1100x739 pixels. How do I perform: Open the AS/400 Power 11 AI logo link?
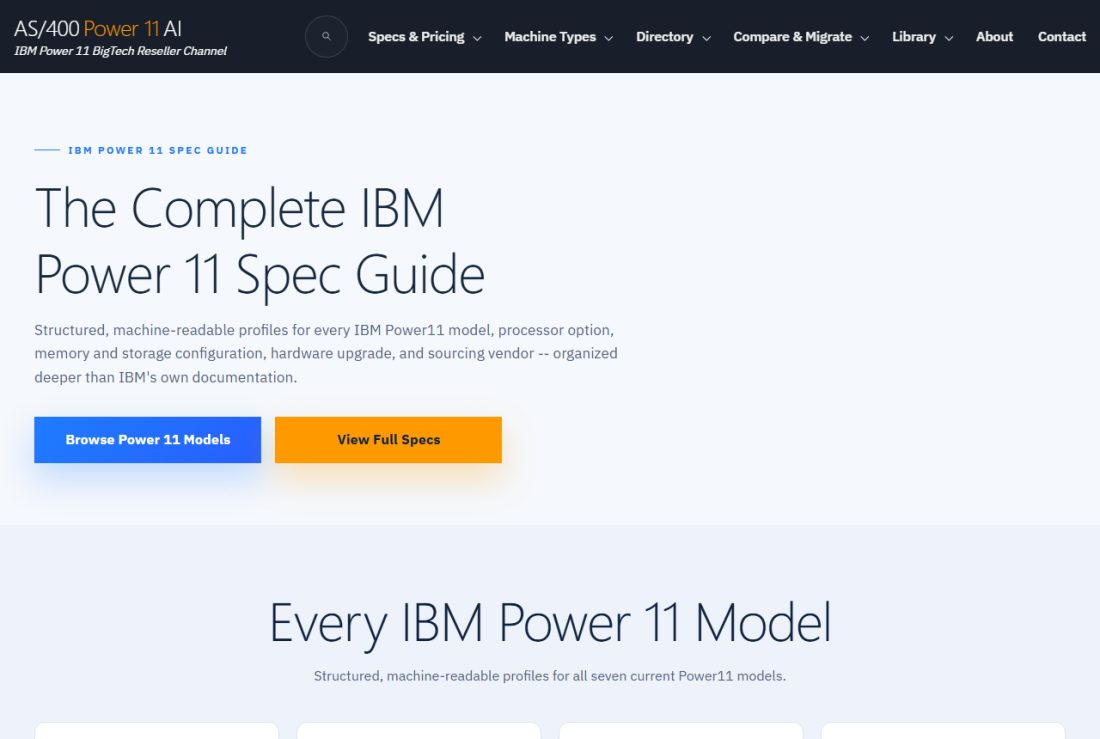[x=98, y=29]
